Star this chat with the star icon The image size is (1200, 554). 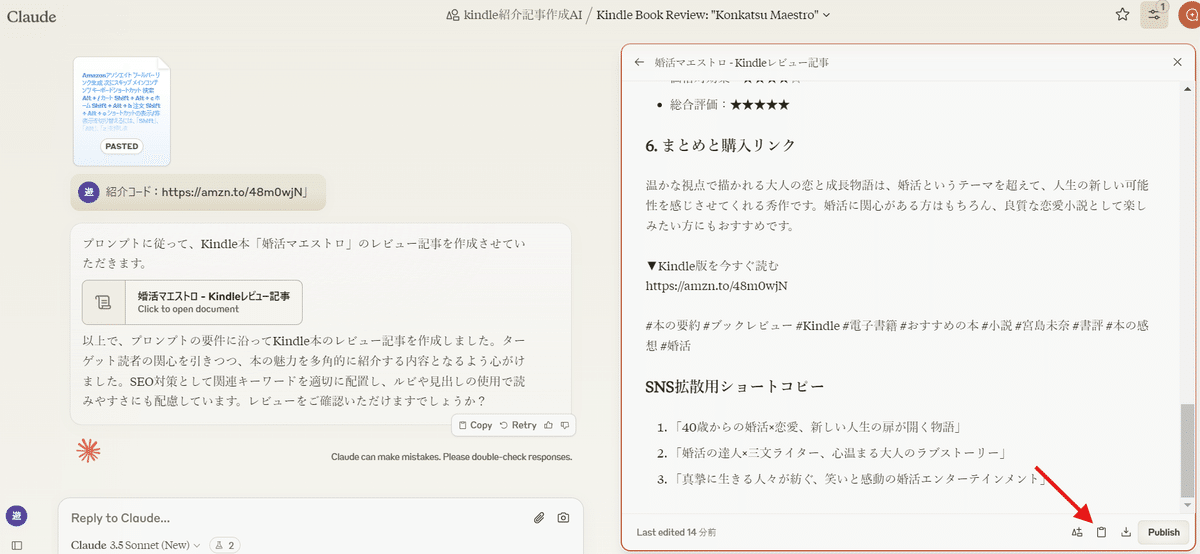pyautogui.click(x=1123, y=15)
